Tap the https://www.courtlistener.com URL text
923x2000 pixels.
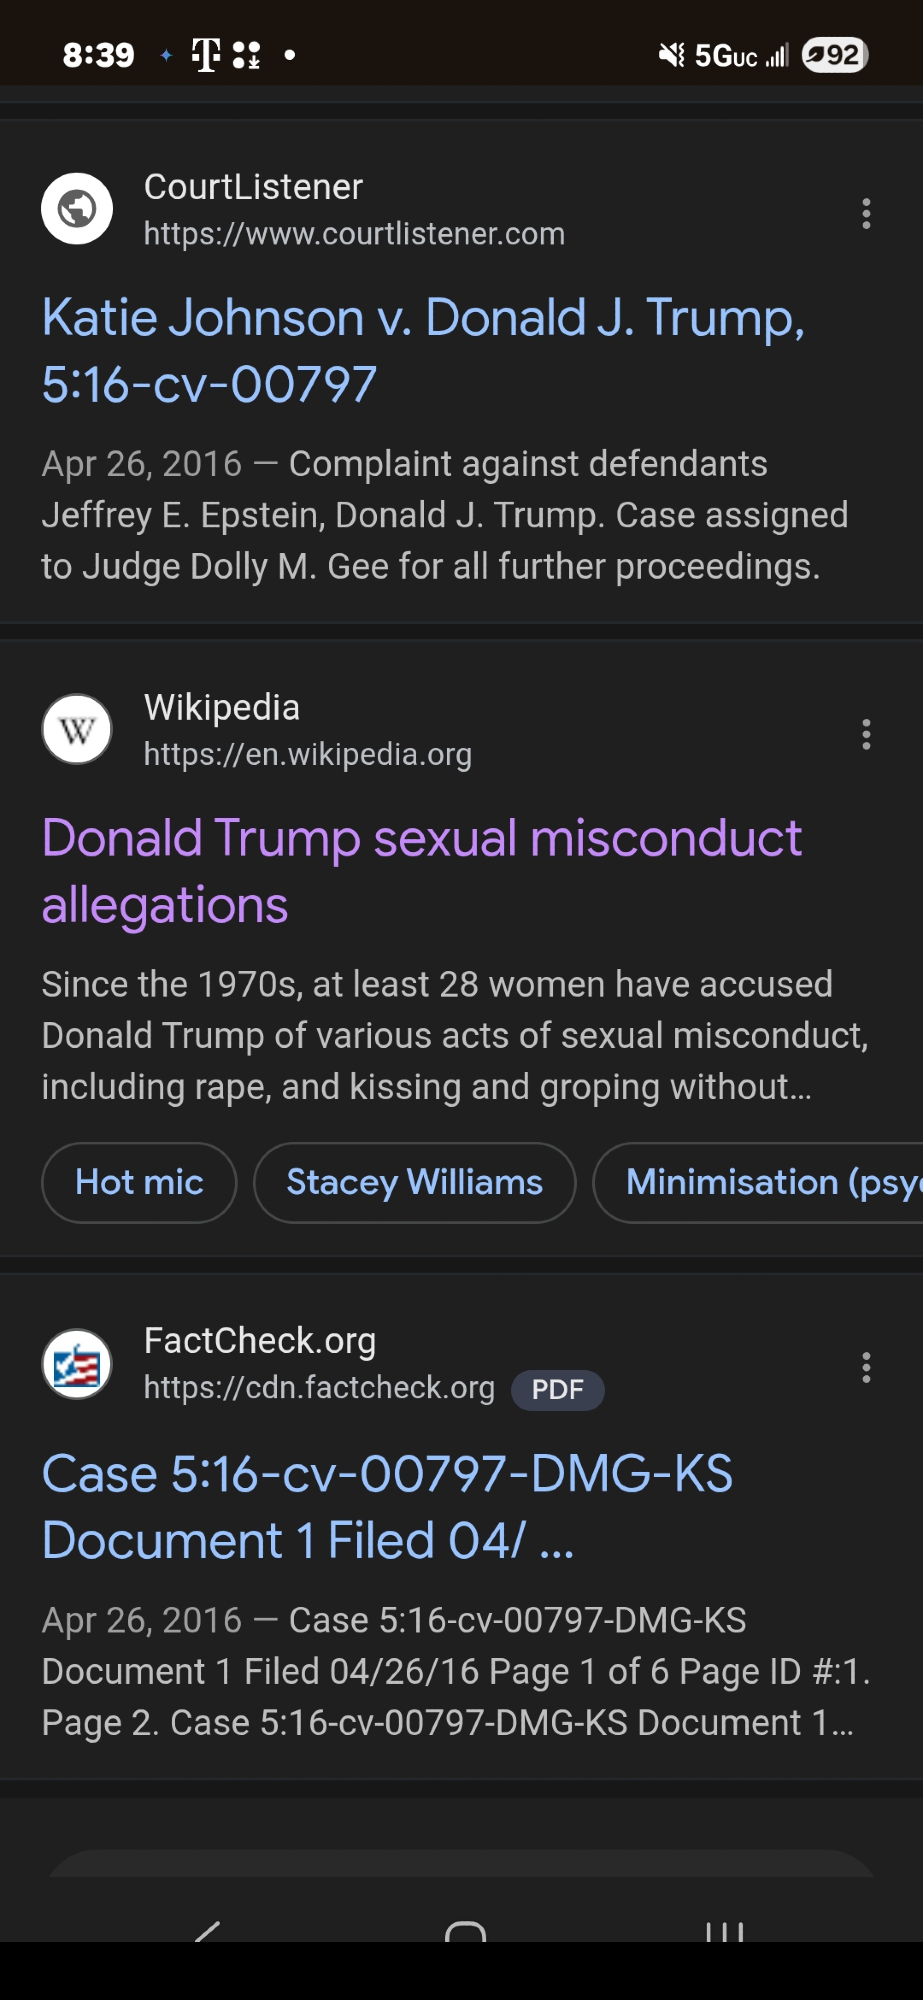coord(354,234)
